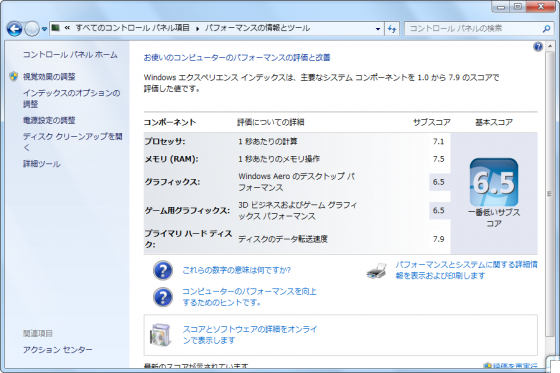Click the software box icon
Screen dimensions: 560x373
coord(161,335)
